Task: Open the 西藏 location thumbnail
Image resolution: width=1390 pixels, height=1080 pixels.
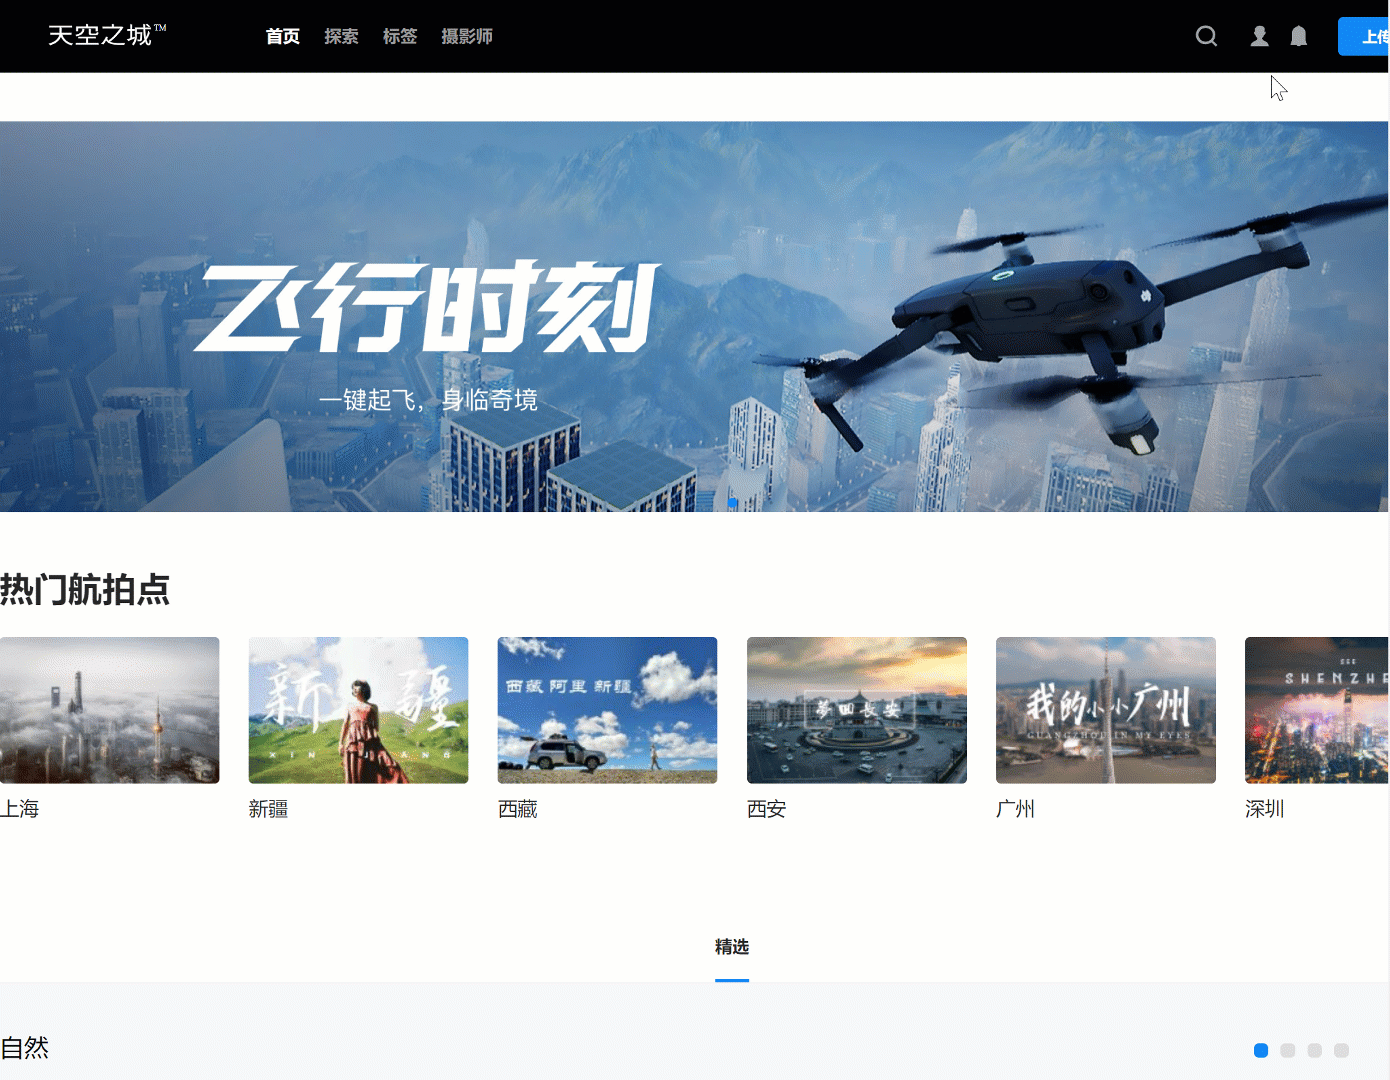Action: tap(607, 710)
